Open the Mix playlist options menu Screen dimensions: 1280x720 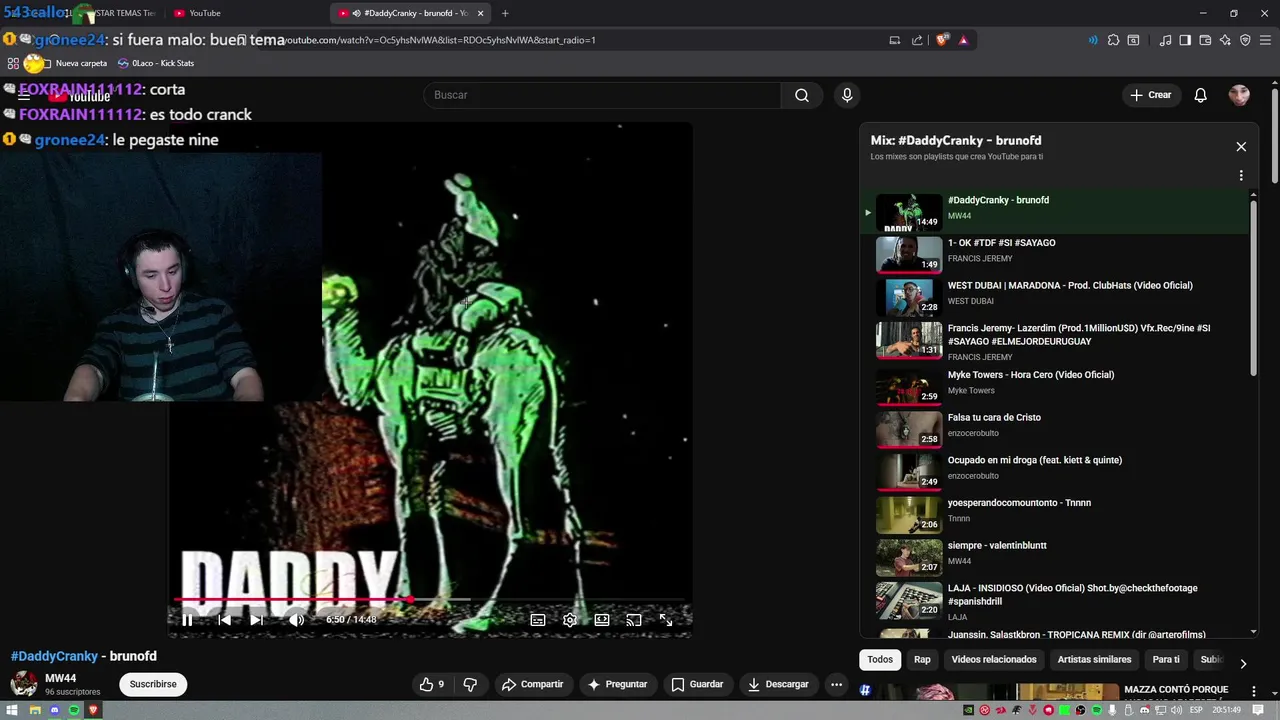pos(1241,175)
